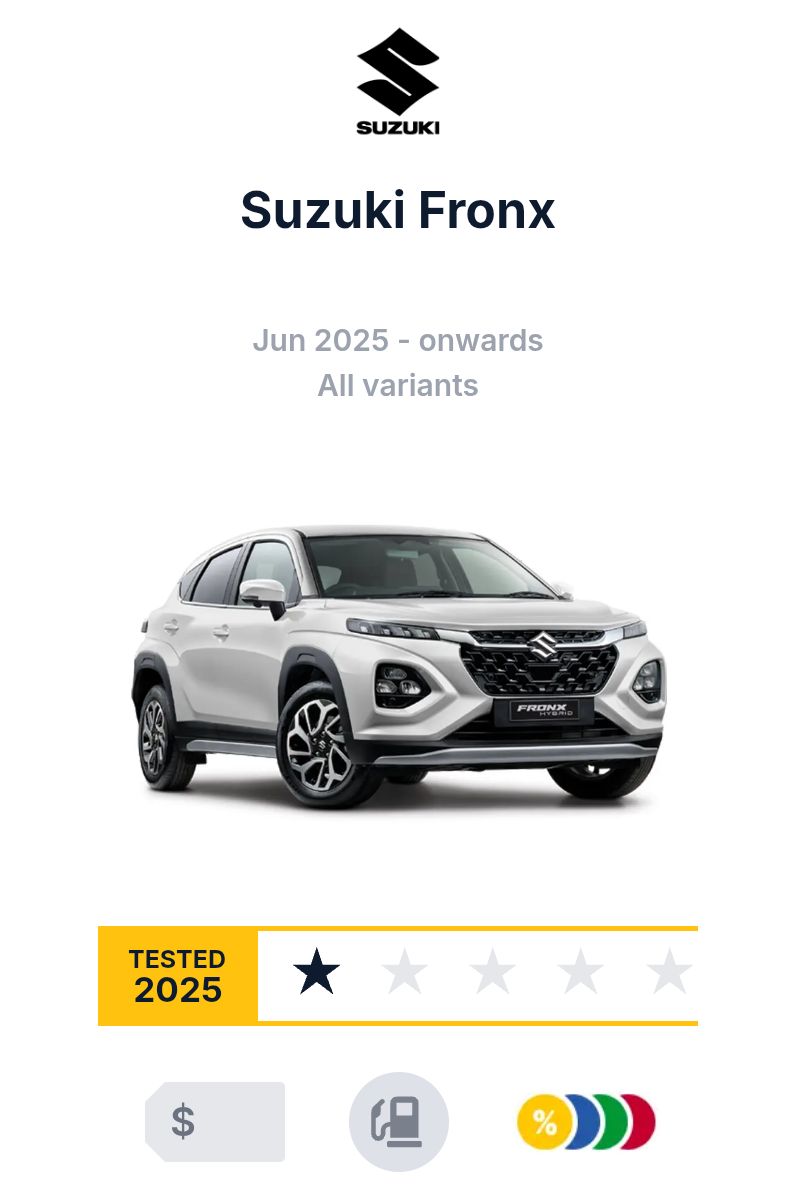Click the Suzuki emblem on car grille
797x1187 pixels.
pos(543,645)
